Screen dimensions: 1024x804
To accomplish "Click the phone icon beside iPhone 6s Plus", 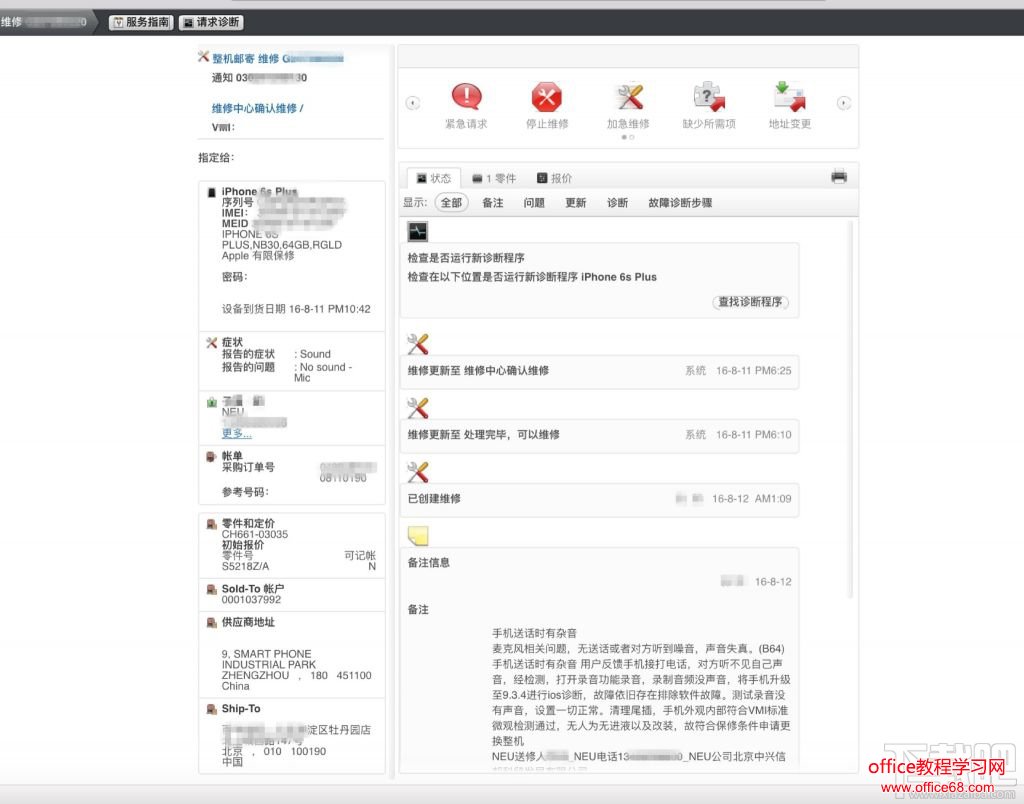I will [x=212, y=193].
